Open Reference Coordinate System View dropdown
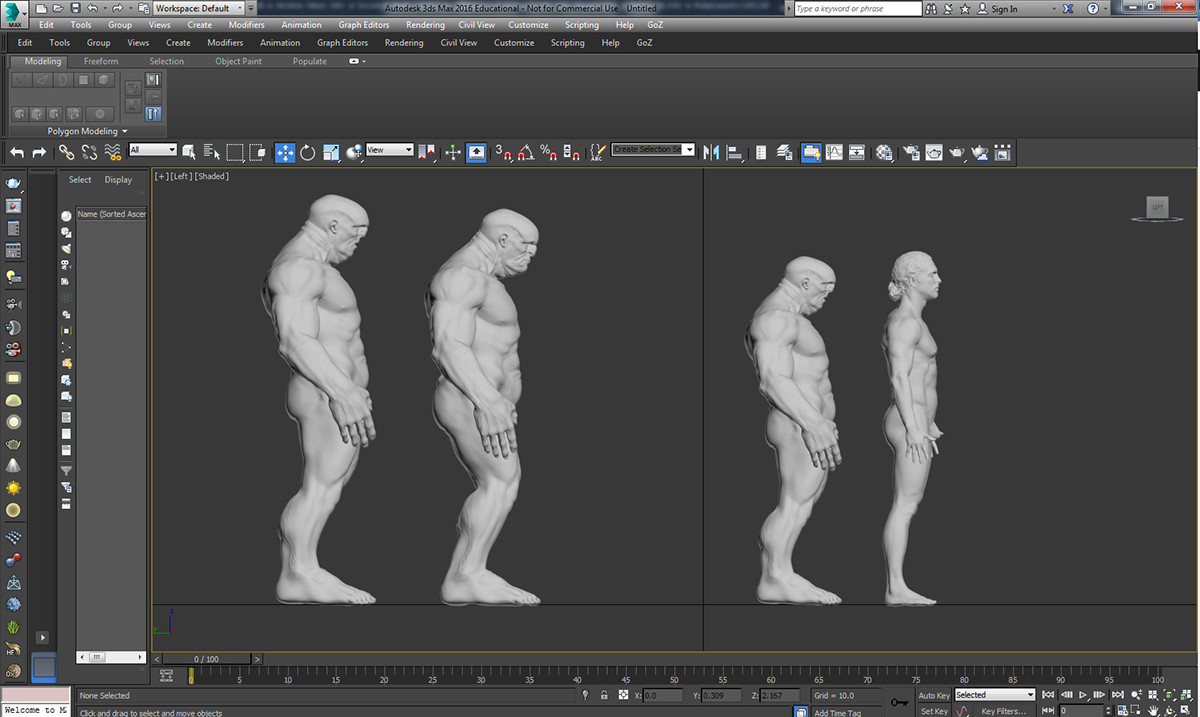Screen dimensions: 1200x717 [390, 150]
